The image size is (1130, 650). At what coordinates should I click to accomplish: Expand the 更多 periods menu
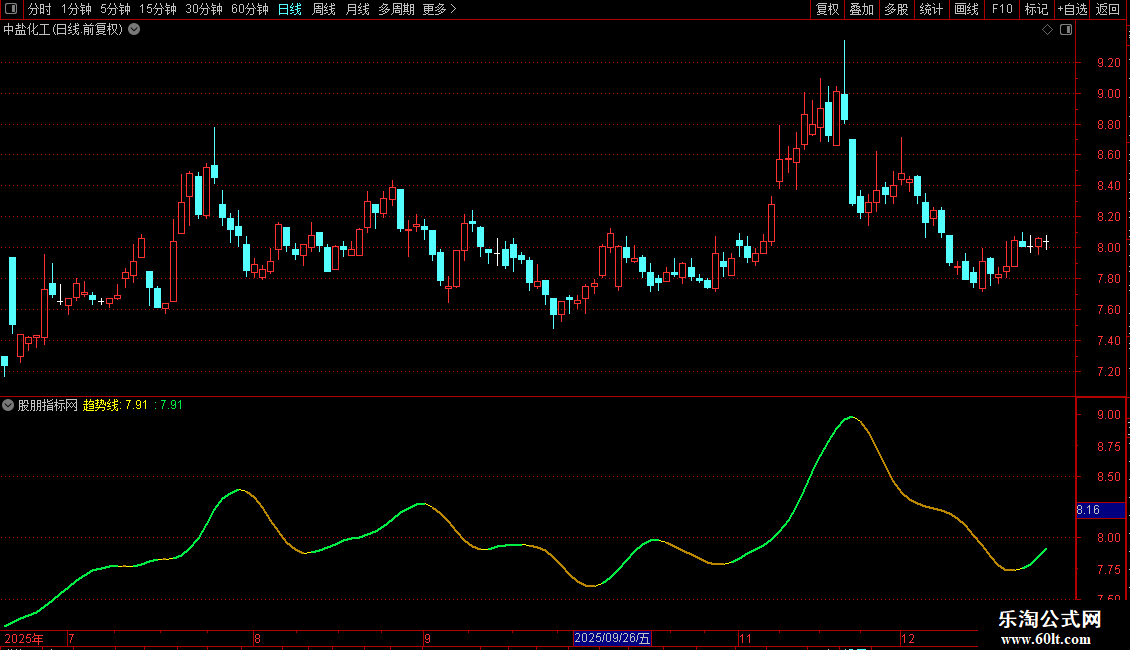coord(440,9)
